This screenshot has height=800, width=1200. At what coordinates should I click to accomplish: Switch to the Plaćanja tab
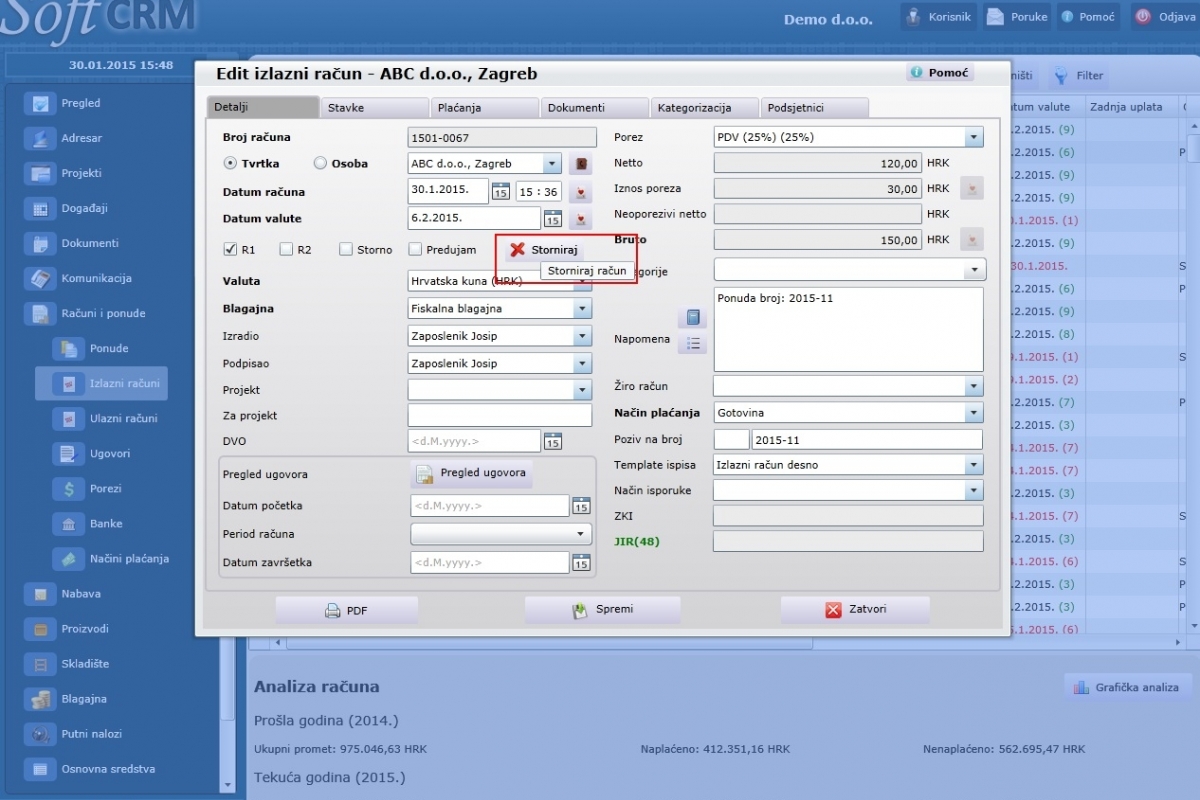coord(484,107)
